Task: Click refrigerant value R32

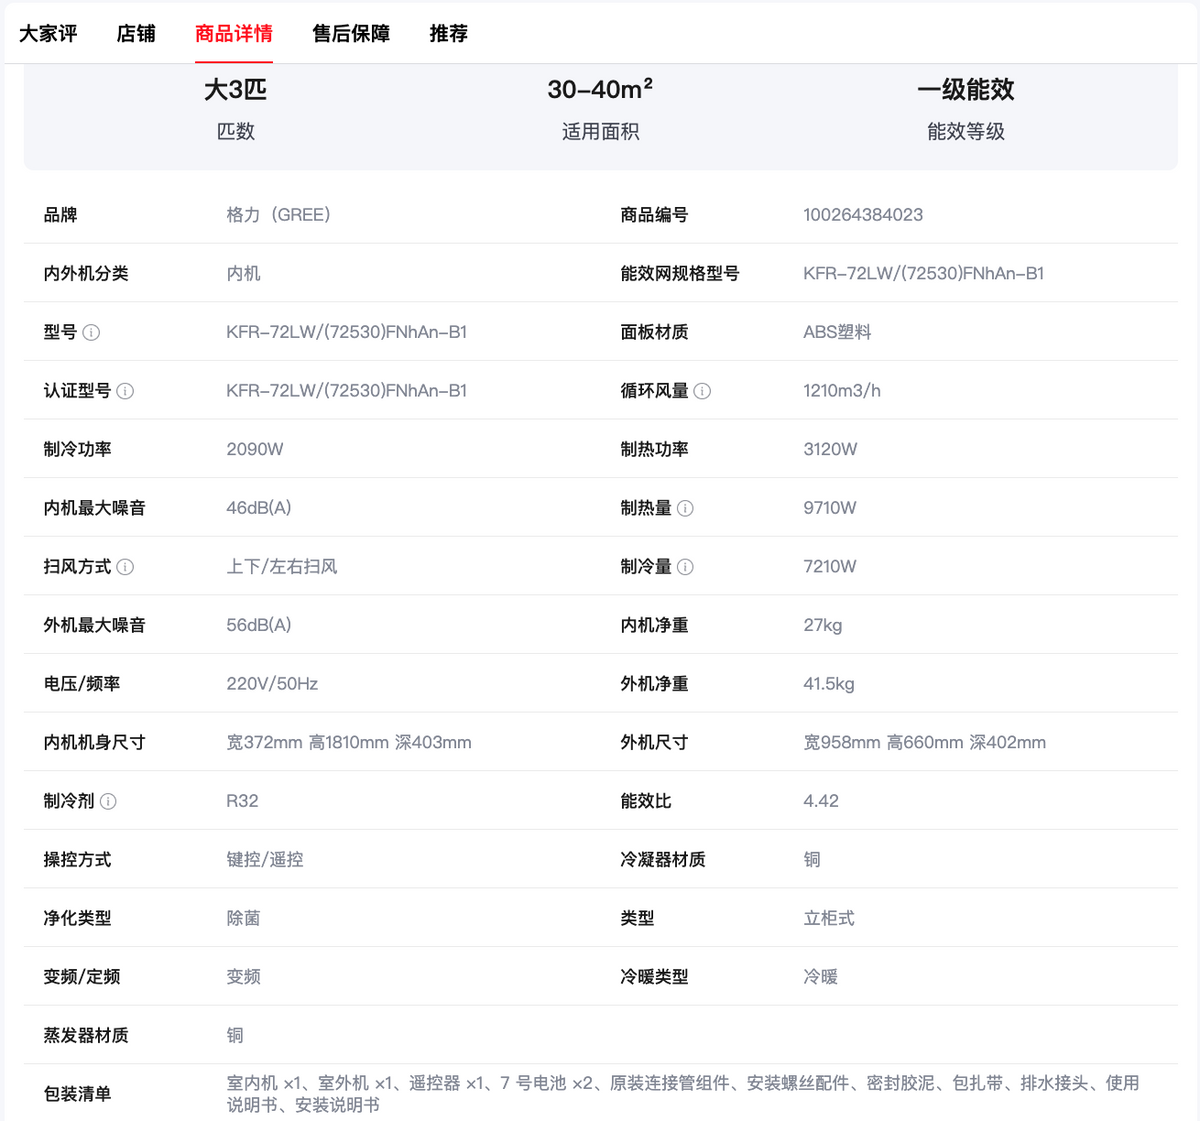Action: coord(242,801)
